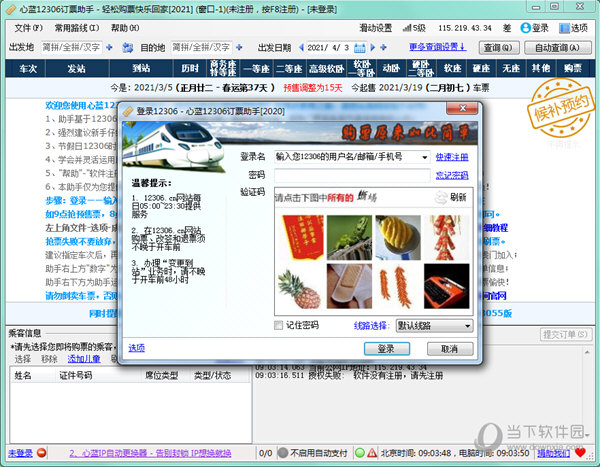Focus the 密码 password field
The width and height of the screenshot is (600, 467).
coord(352,176)
